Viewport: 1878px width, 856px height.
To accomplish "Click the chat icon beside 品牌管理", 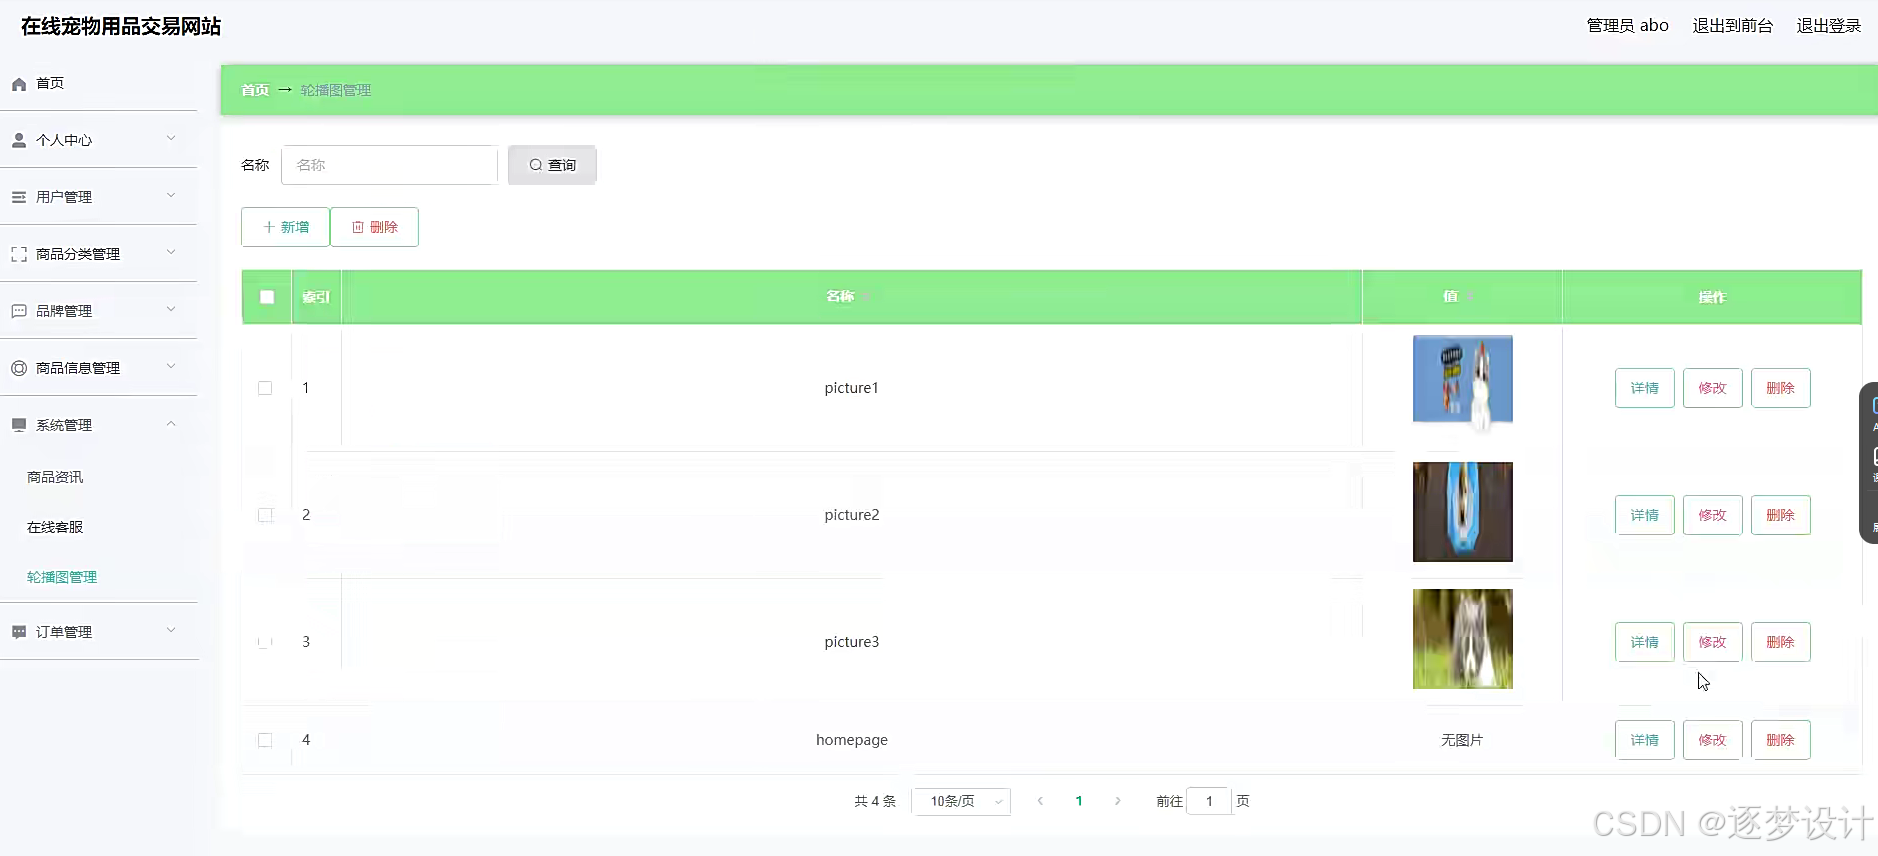I will point(19,312).
